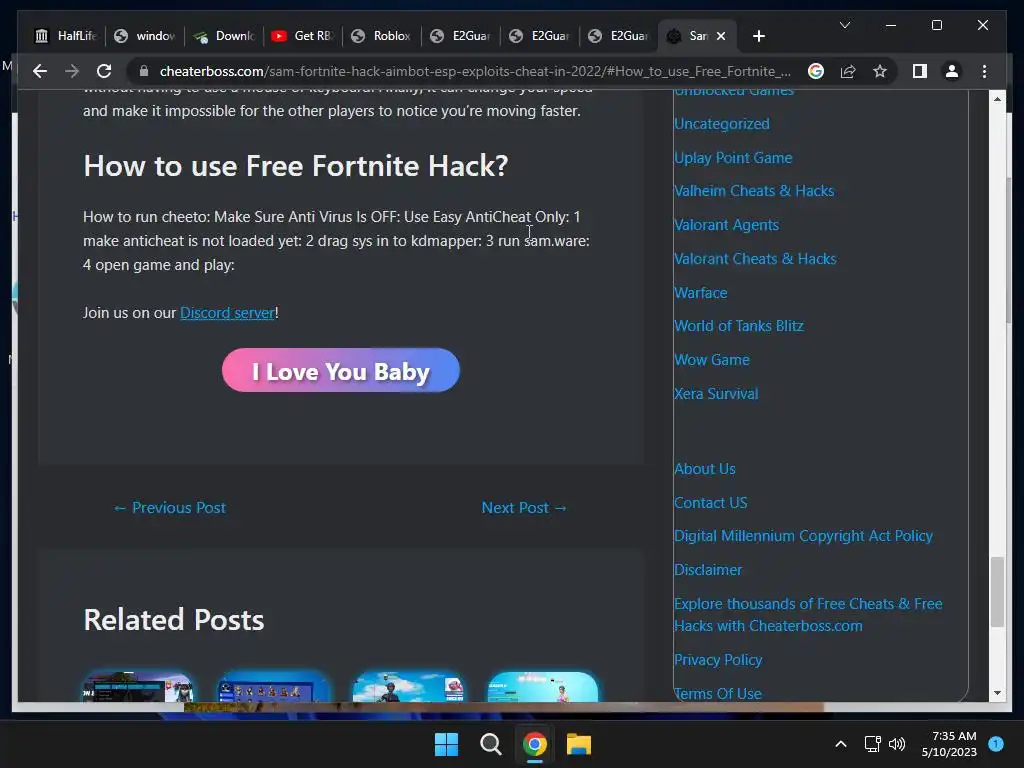Switch to the HalfLife tab

[x=65, y=36]
